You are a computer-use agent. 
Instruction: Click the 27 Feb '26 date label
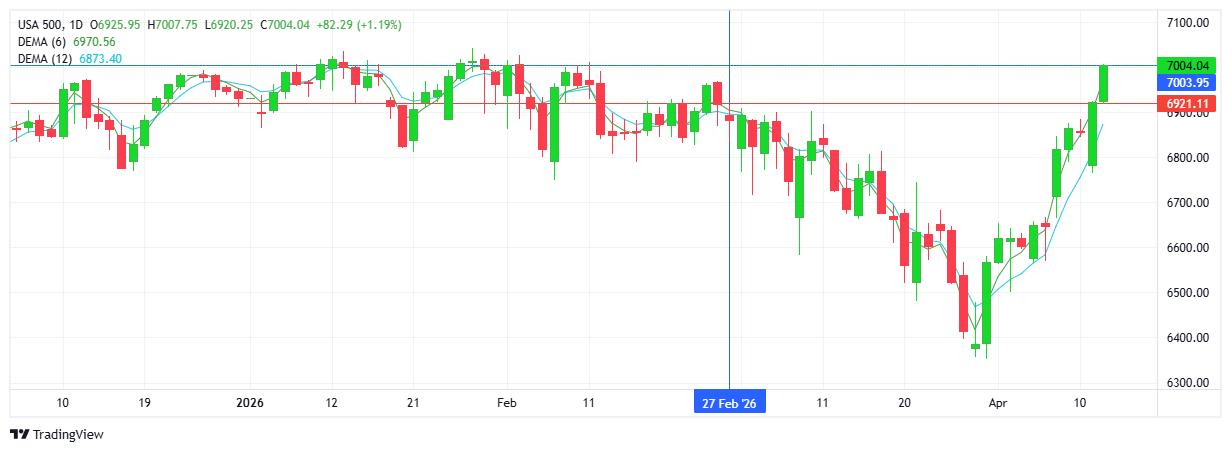coord(729,402)
